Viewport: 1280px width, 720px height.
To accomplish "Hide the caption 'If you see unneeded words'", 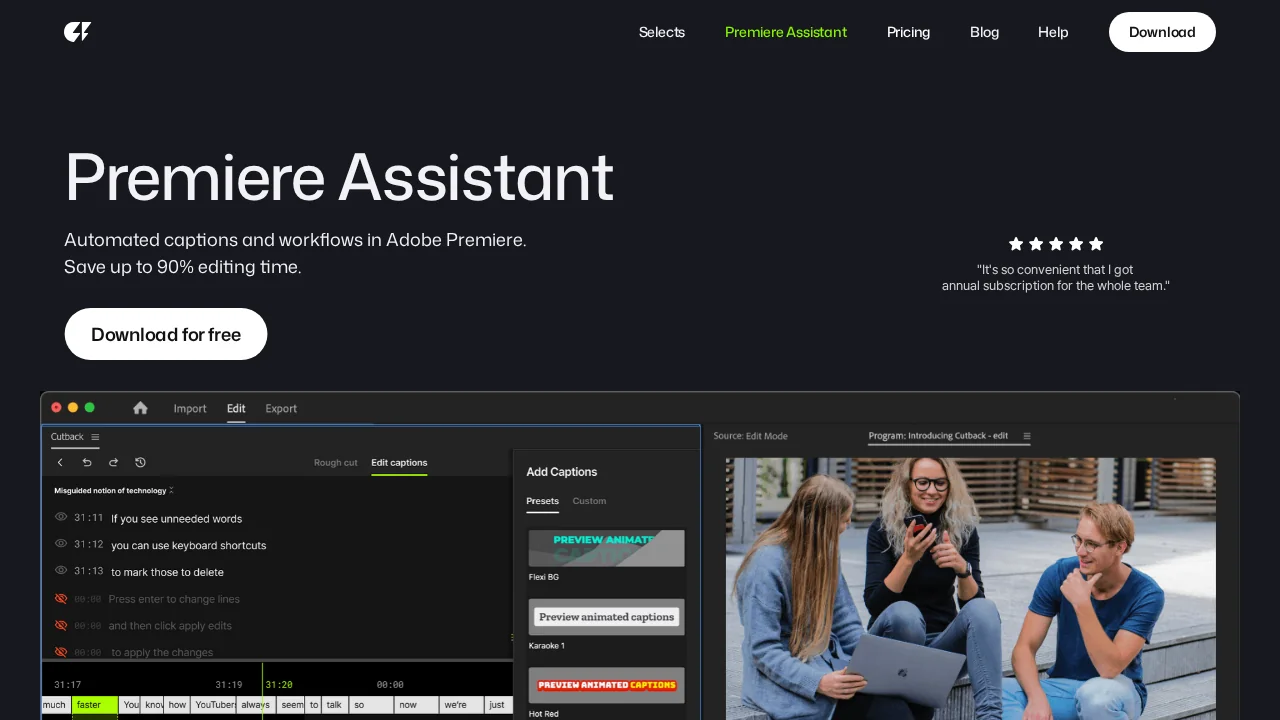I will pyautogui.click(x=61, y=517).
